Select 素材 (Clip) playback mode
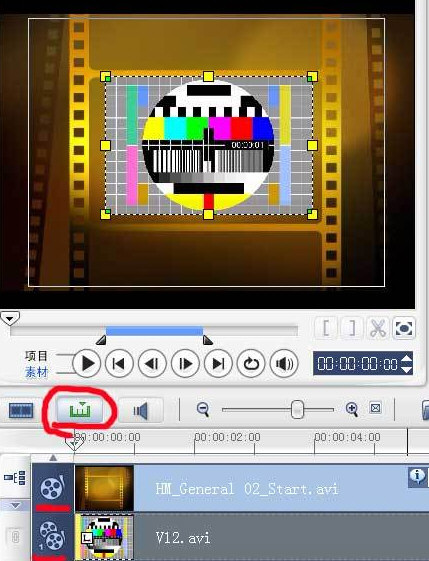Image resolution: width=429 pixels, height=561 pixels. (x=36, y=372)
